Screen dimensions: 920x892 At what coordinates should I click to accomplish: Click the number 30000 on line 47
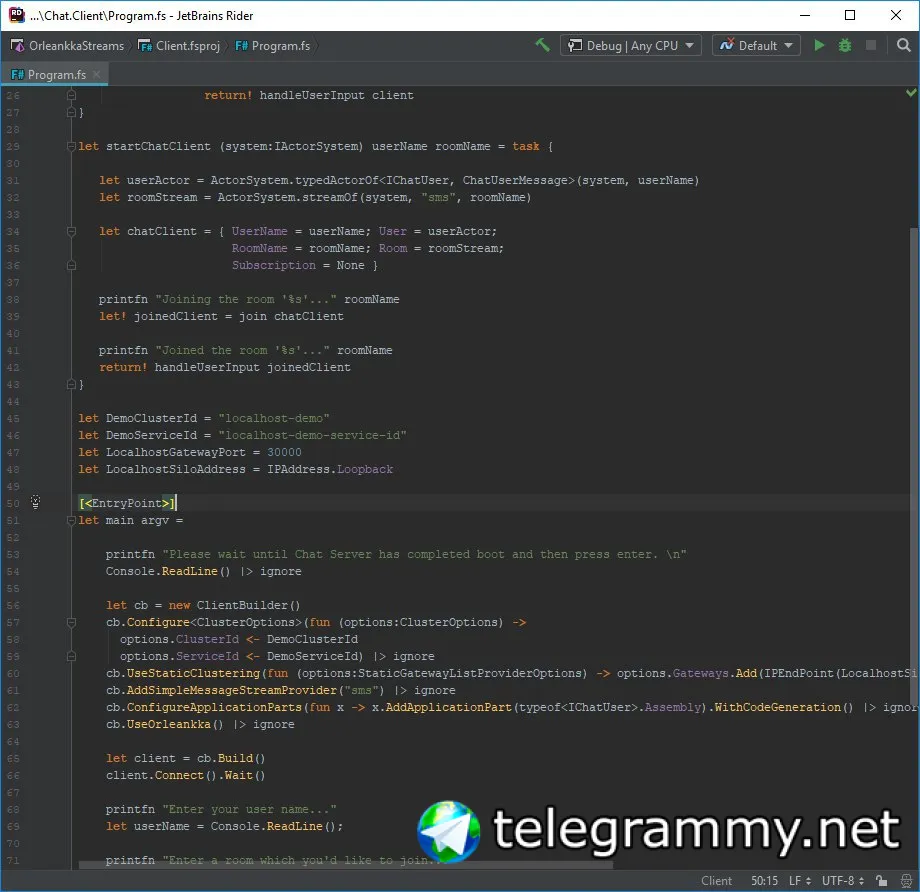pyautogui.click(x=284, y=452)
